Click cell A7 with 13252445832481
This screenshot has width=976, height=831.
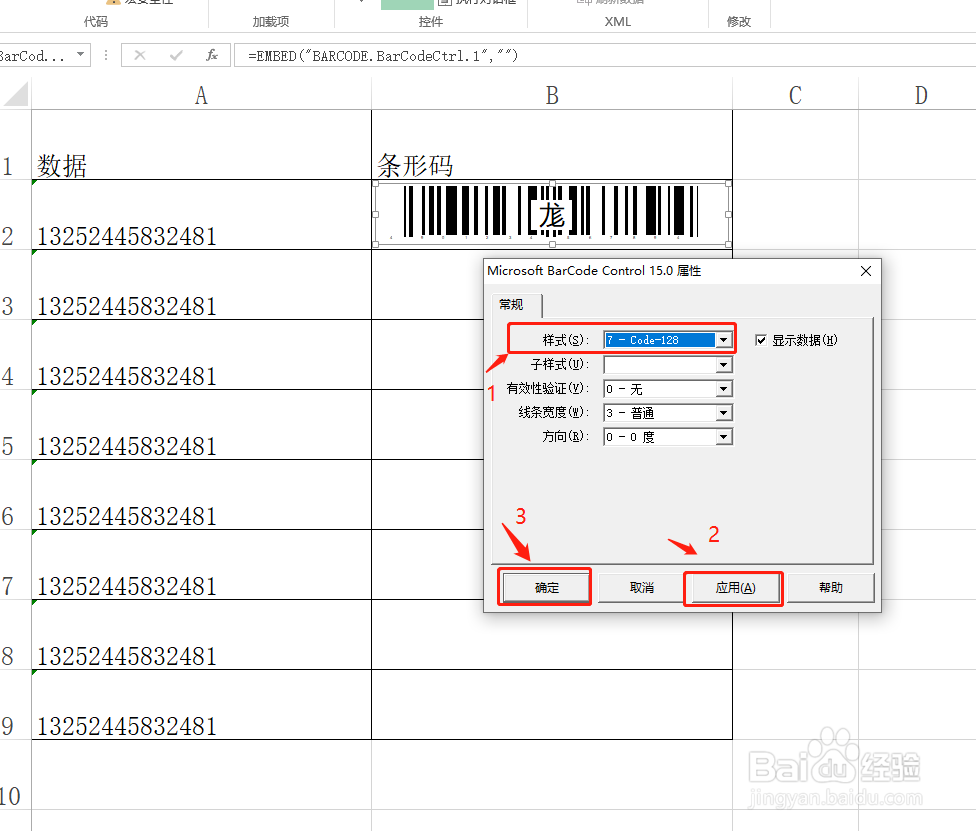click(201, 565)
